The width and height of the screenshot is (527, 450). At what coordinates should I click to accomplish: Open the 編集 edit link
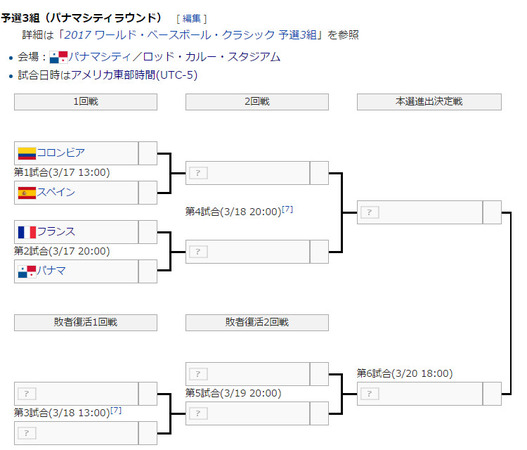point(192,18)
